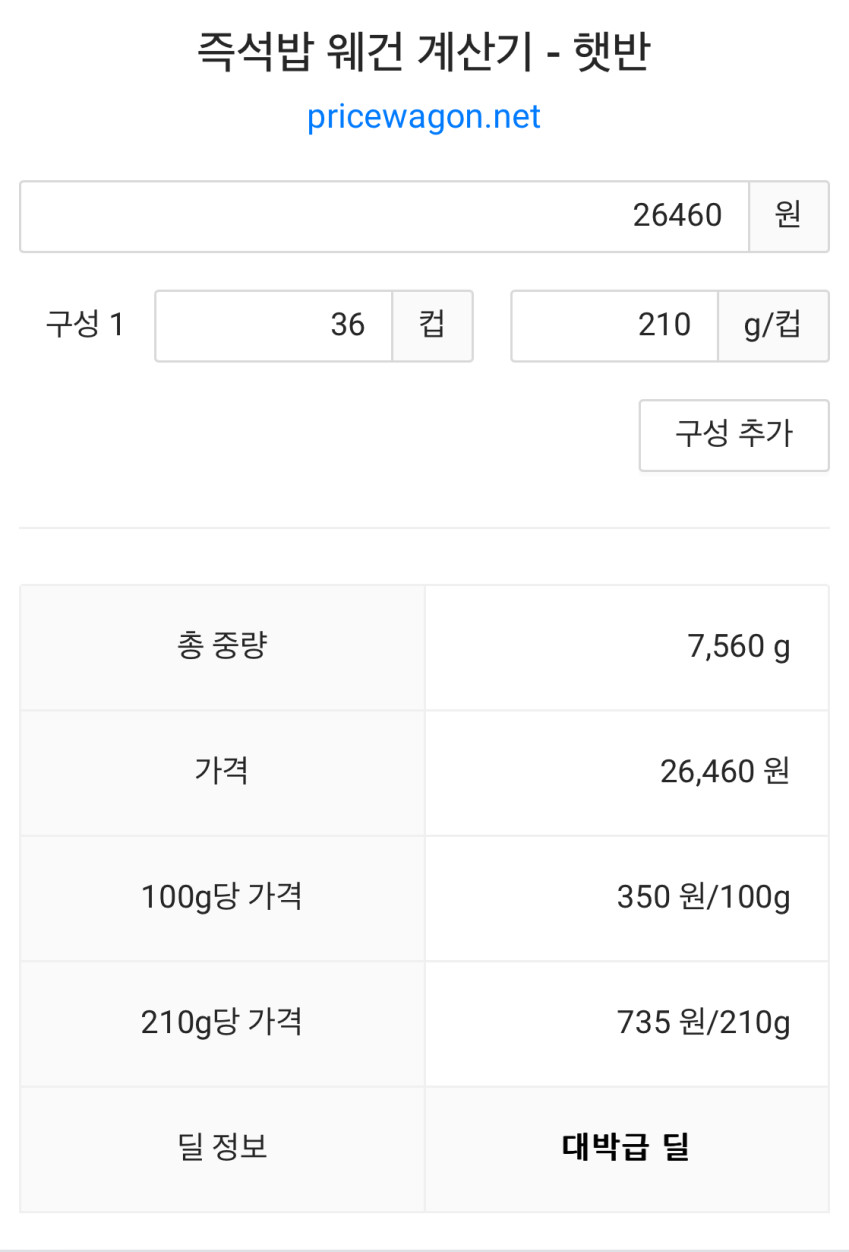
Task: Click the 대박급 딜 result text
Action: [626, 1148]
